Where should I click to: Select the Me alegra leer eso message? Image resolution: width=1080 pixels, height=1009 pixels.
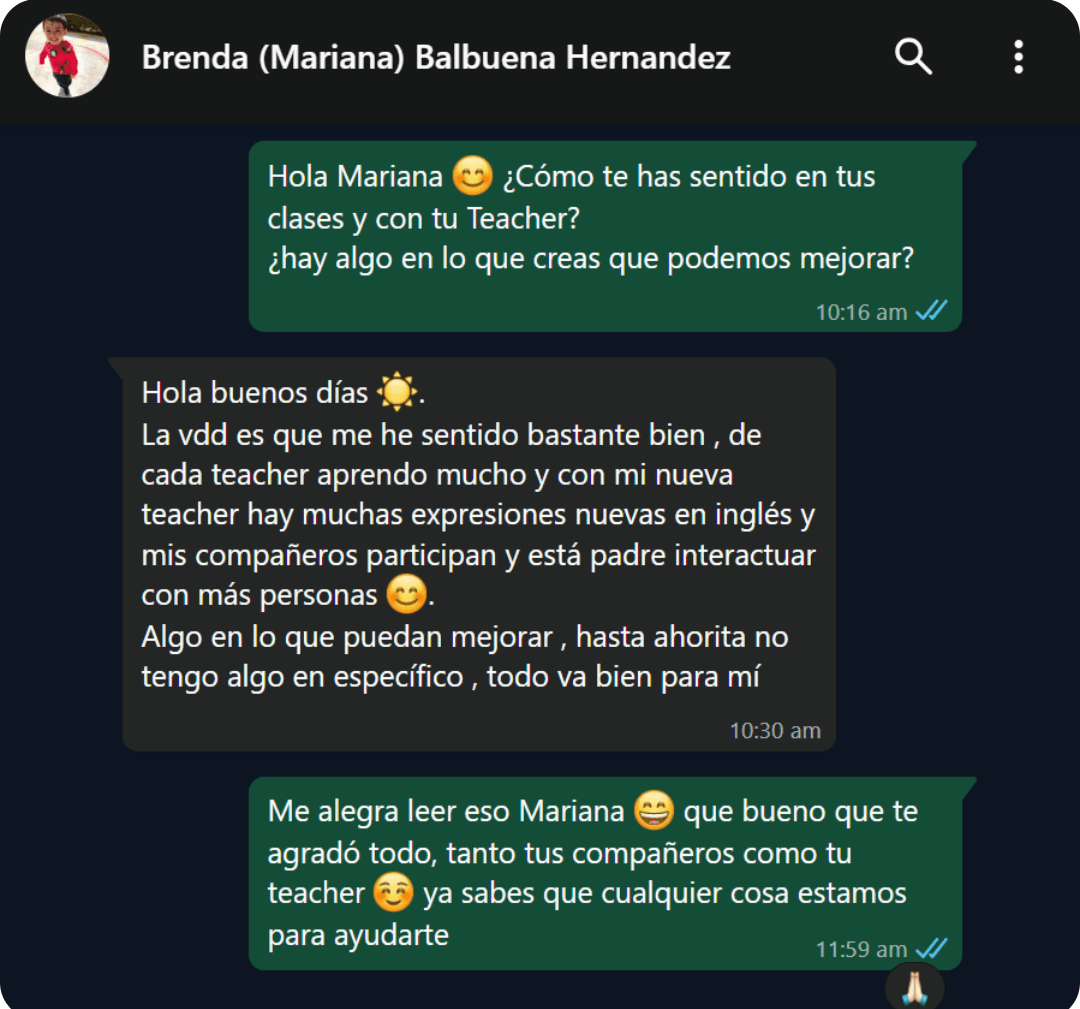(x=605, y=873)
